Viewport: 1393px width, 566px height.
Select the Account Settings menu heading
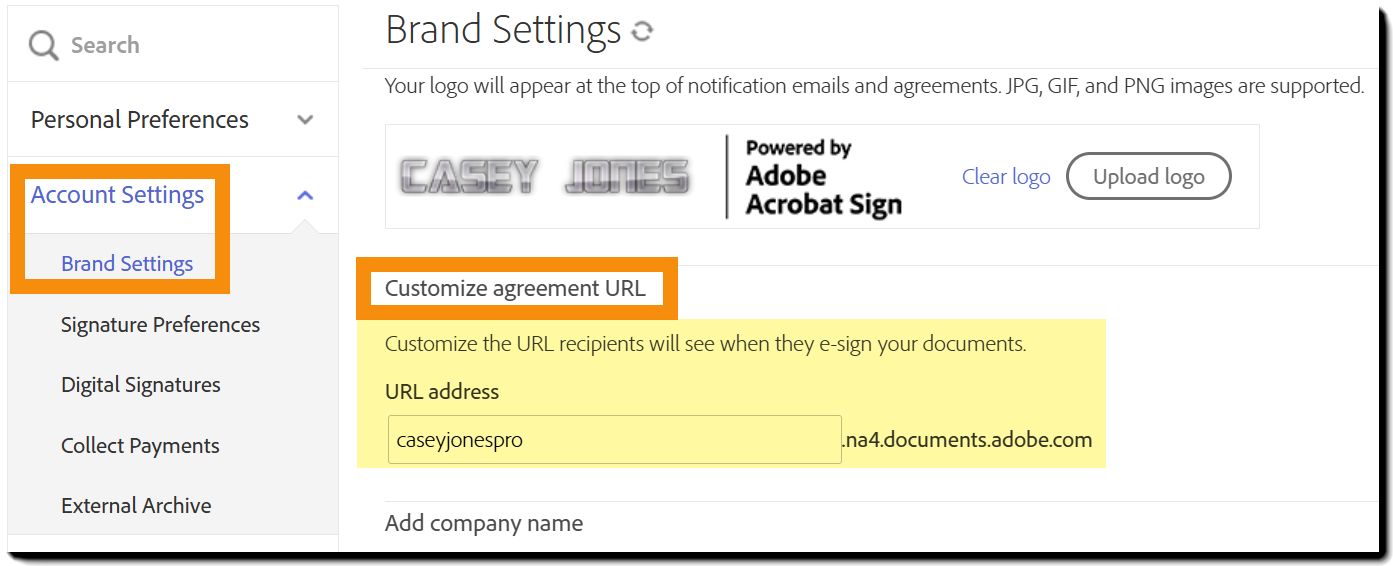tap(117, 195)
